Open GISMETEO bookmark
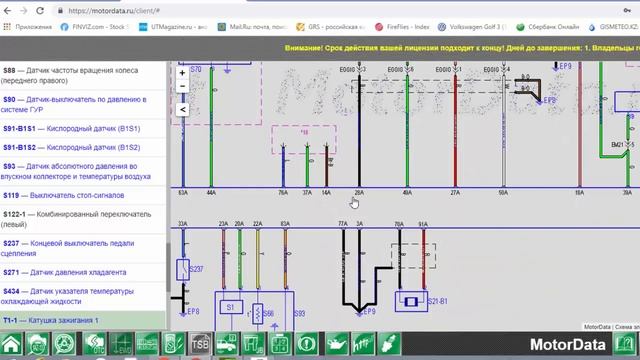Viewport: 640px width, 360px height. pos(613,27)
